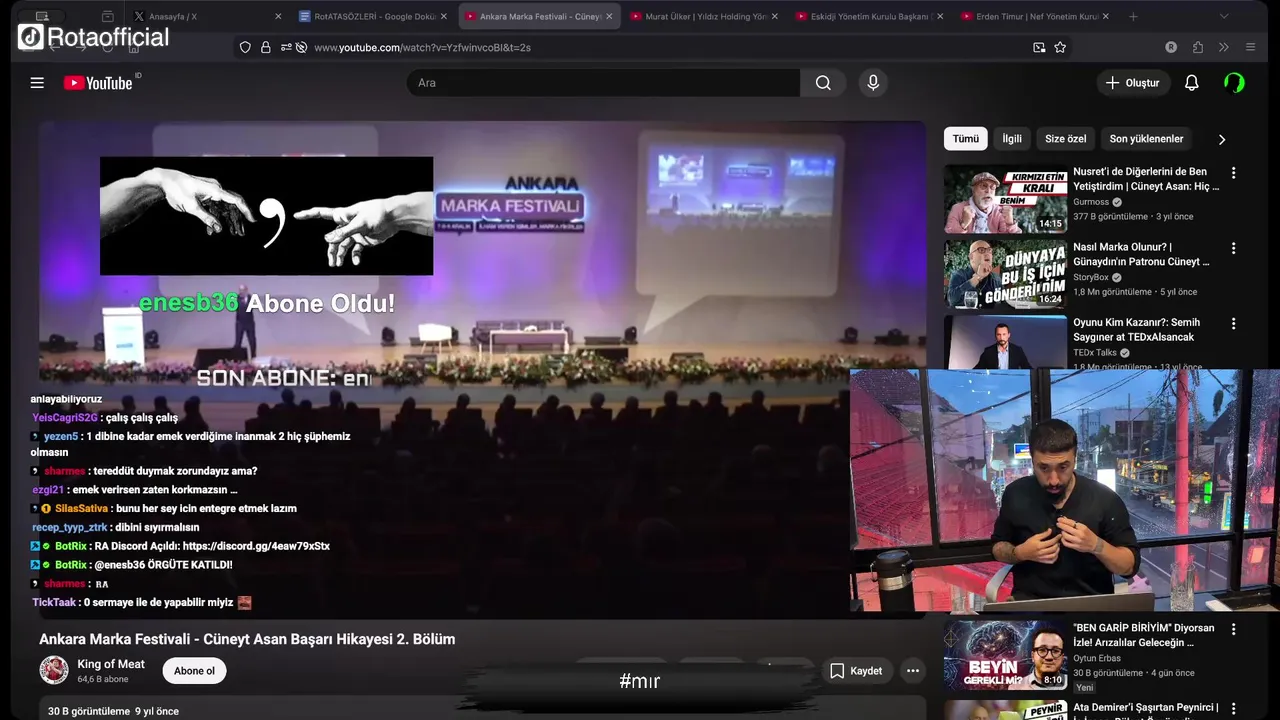The height and width of the screenshot is (720, 1280).
Task: Open the TEDx Talks video thumbnail
Action: (1005, 342)
